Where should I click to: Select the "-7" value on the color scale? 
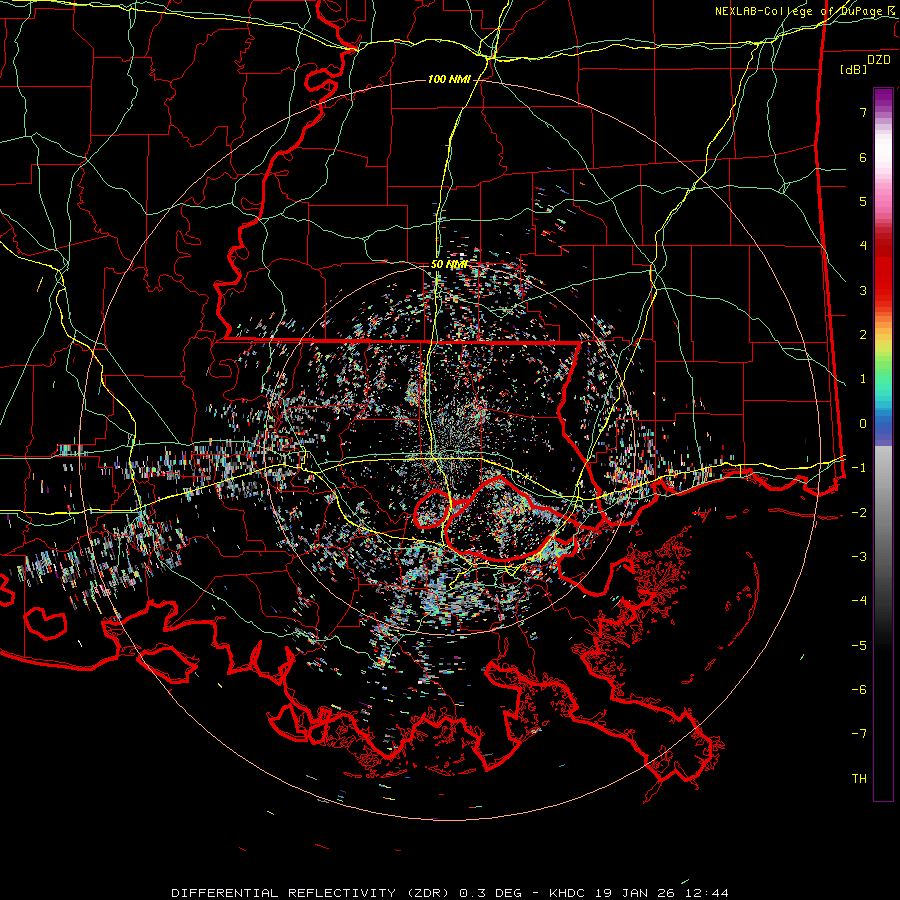[859, 734]
